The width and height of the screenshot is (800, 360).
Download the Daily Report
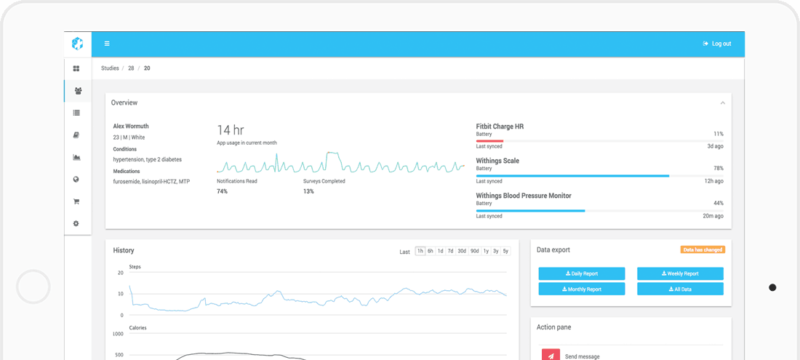582,274
